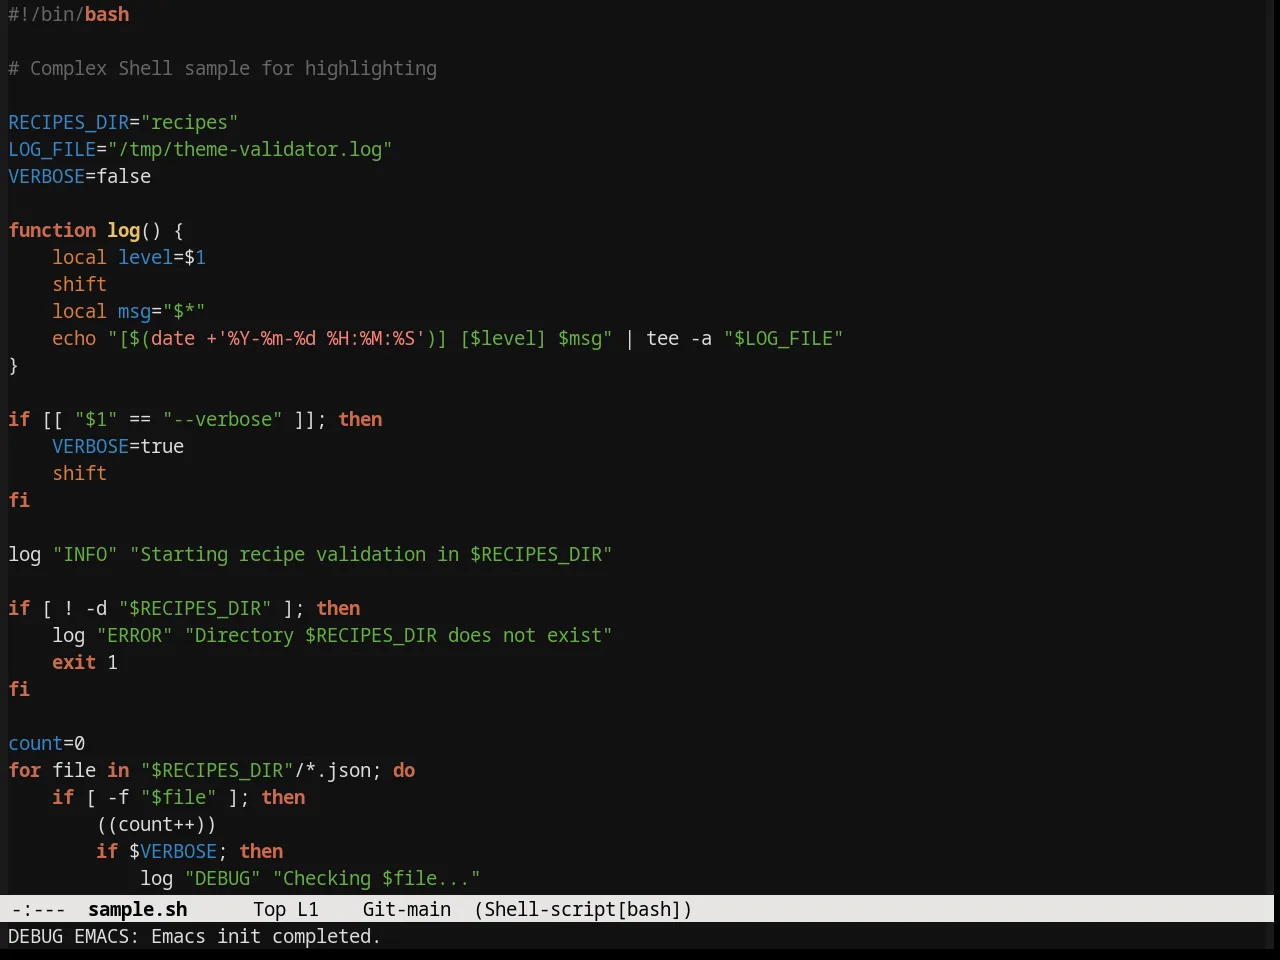
Task: Click "Directory $RECIPES_DIR does not exist" string
Action: (x=398, y=635)
